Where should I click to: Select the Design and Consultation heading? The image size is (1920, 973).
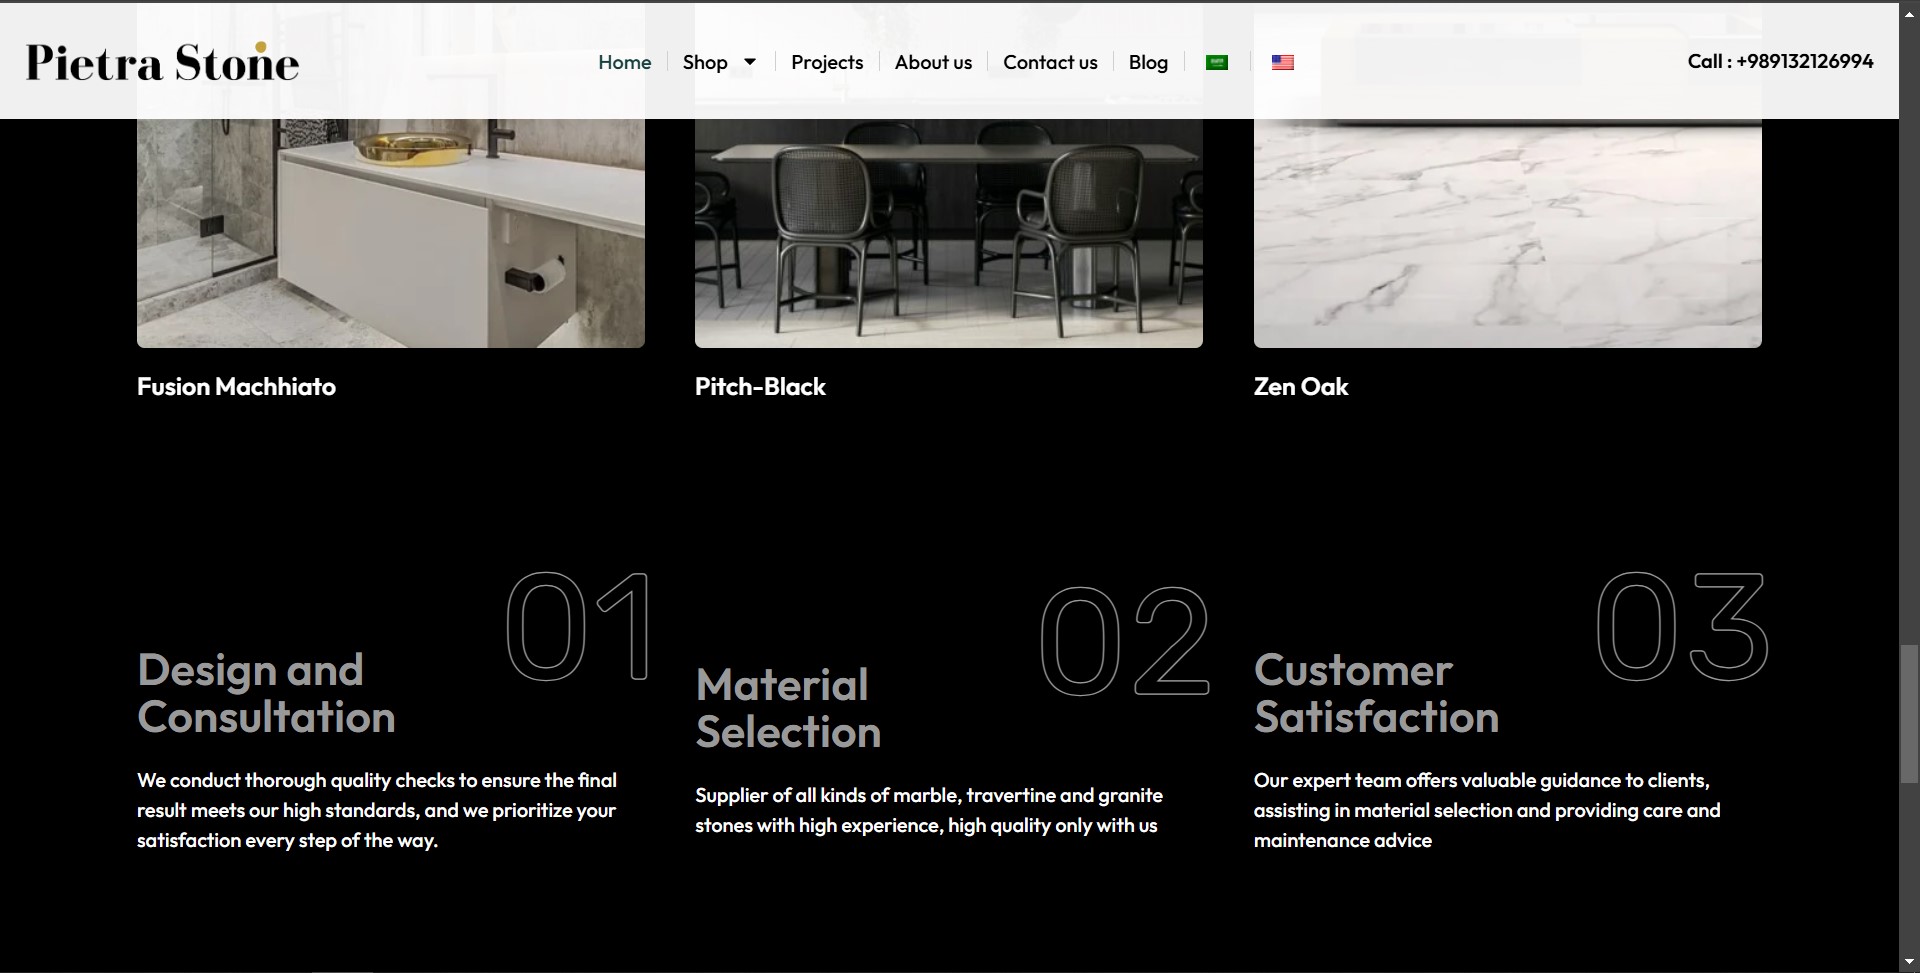tap(266, 693)
